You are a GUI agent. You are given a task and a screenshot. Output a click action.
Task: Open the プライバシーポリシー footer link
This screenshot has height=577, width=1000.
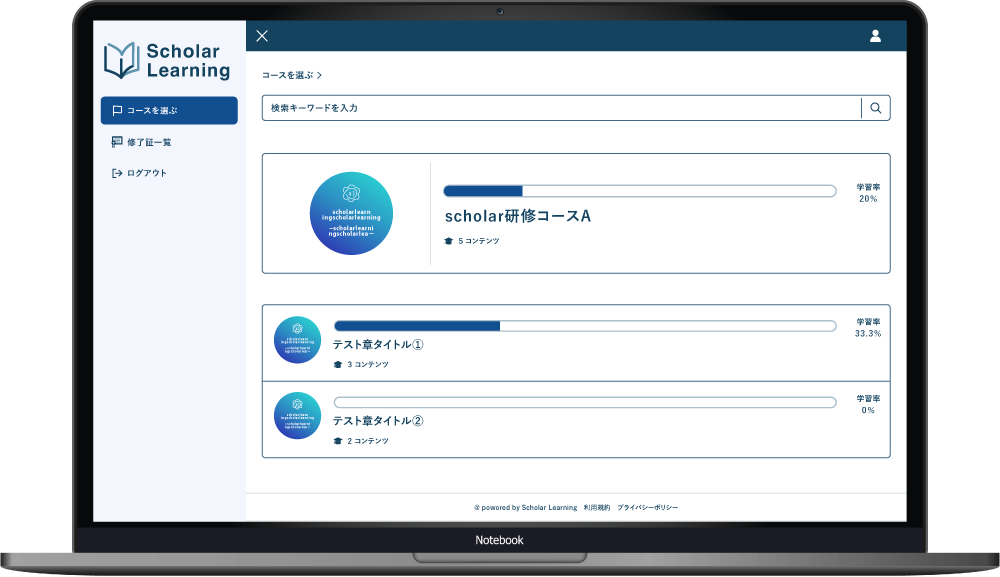pyautogui.click(x=647, y=508)
